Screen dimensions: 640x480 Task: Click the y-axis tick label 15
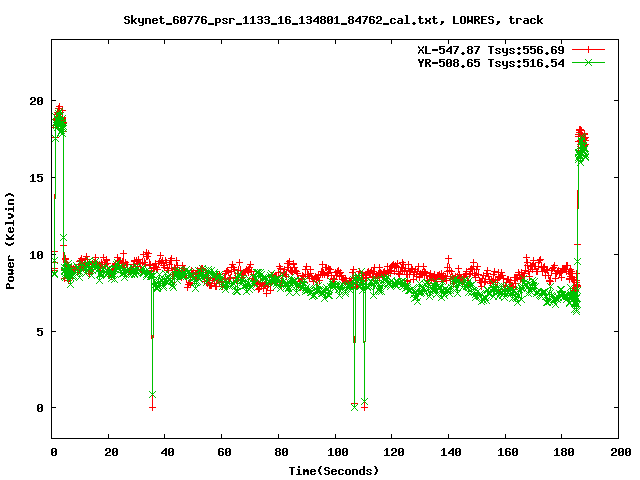[36, 178]
